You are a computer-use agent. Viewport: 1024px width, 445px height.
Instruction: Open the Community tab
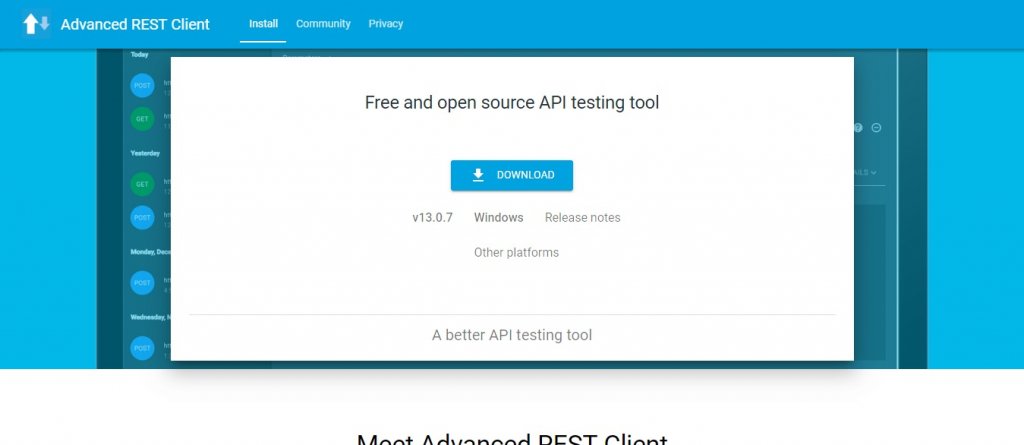(x=323, y=24)
